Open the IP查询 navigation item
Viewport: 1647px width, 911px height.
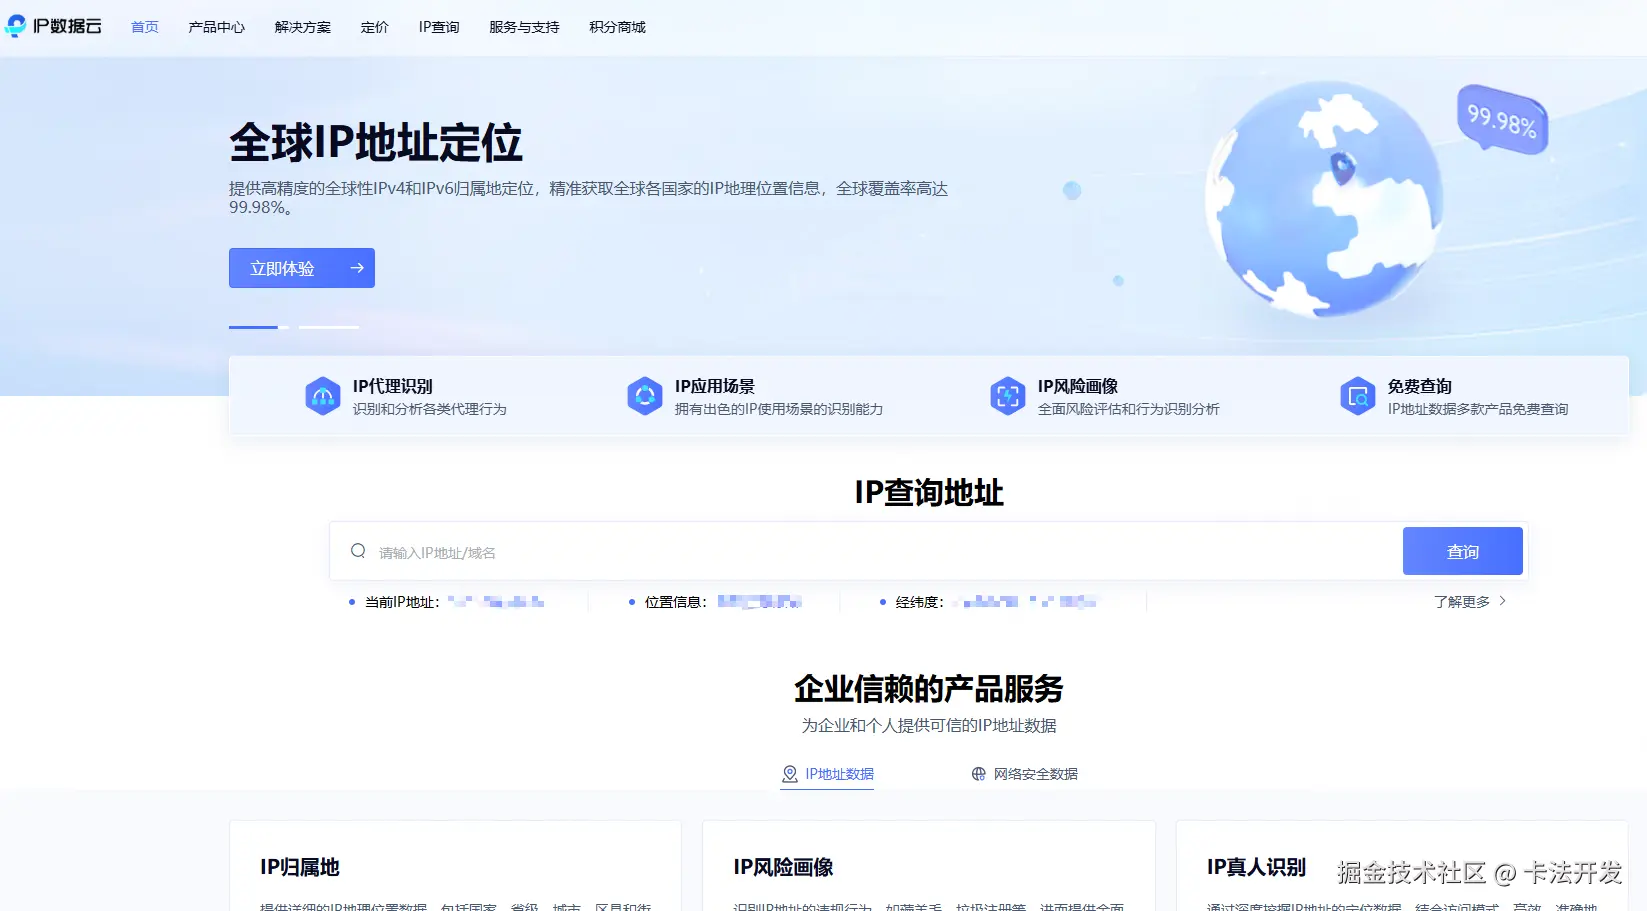coord(439,27)
